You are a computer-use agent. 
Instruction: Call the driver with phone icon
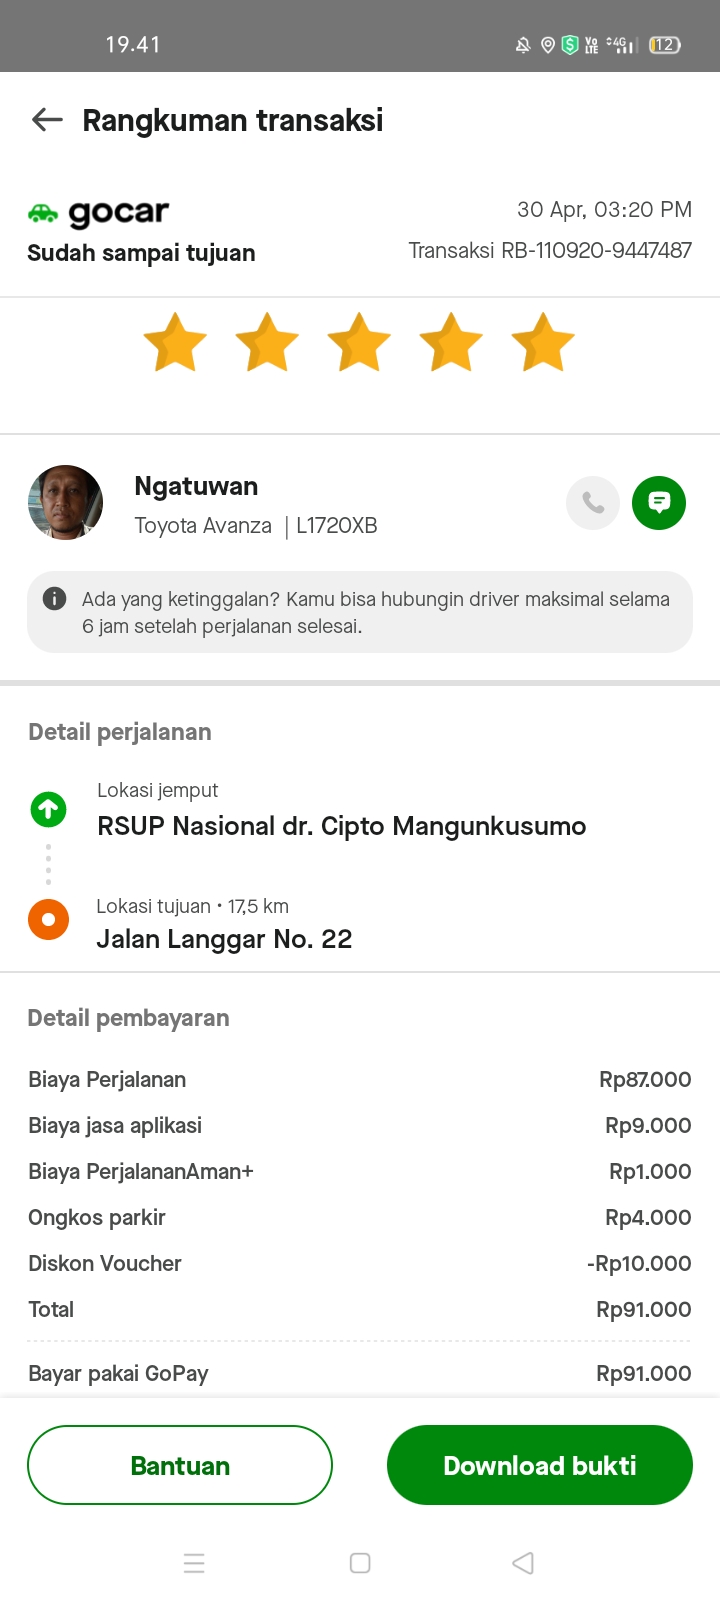(593, 503)
